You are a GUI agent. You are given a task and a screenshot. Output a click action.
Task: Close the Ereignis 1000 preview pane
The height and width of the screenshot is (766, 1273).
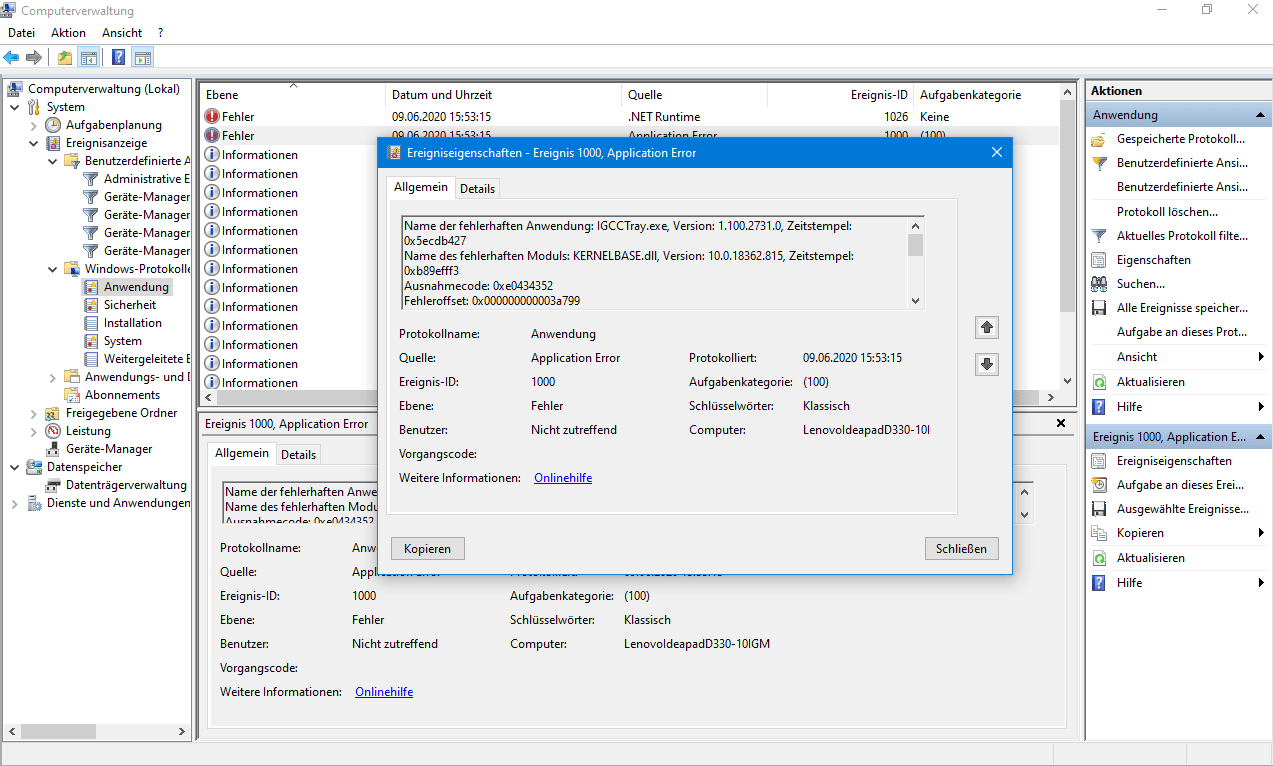1060,424
